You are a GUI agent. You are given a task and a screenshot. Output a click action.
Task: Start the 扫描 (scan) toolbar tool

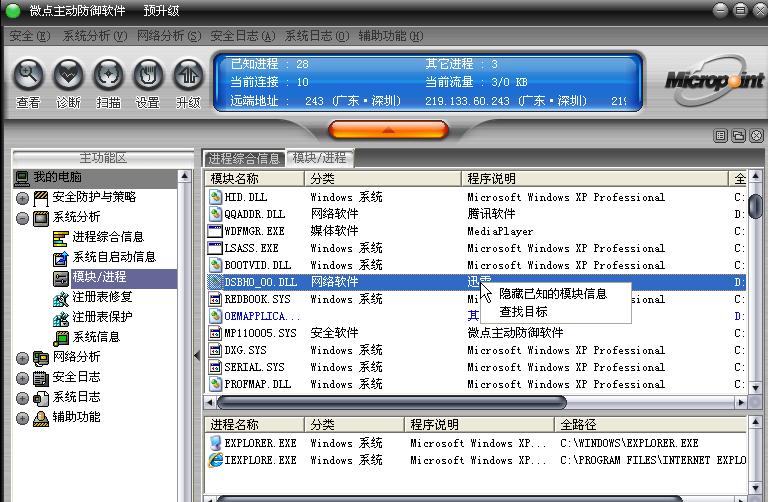[x=108, y=83]
